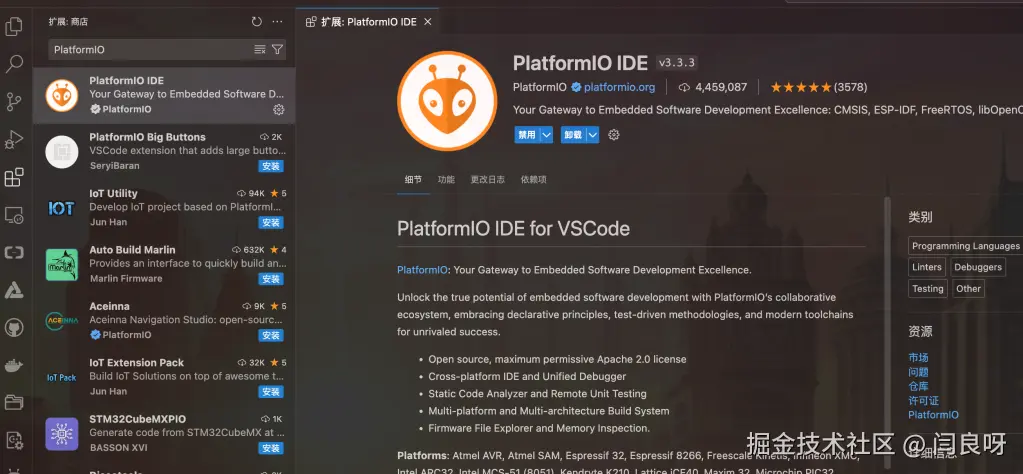The height and width of the screenshot is (474, 1023).
Task: Click the Programming Languages category tag
Action: click(x=966, y=246)
